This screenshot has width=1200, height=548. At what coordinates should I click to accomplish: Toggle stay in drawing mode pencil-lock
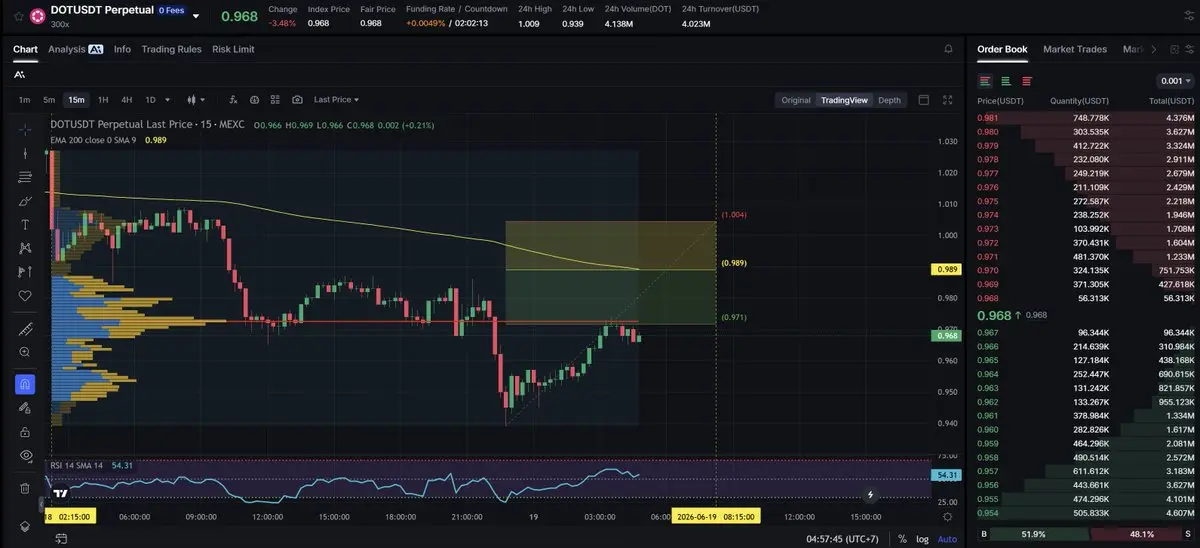coord(25,408)
